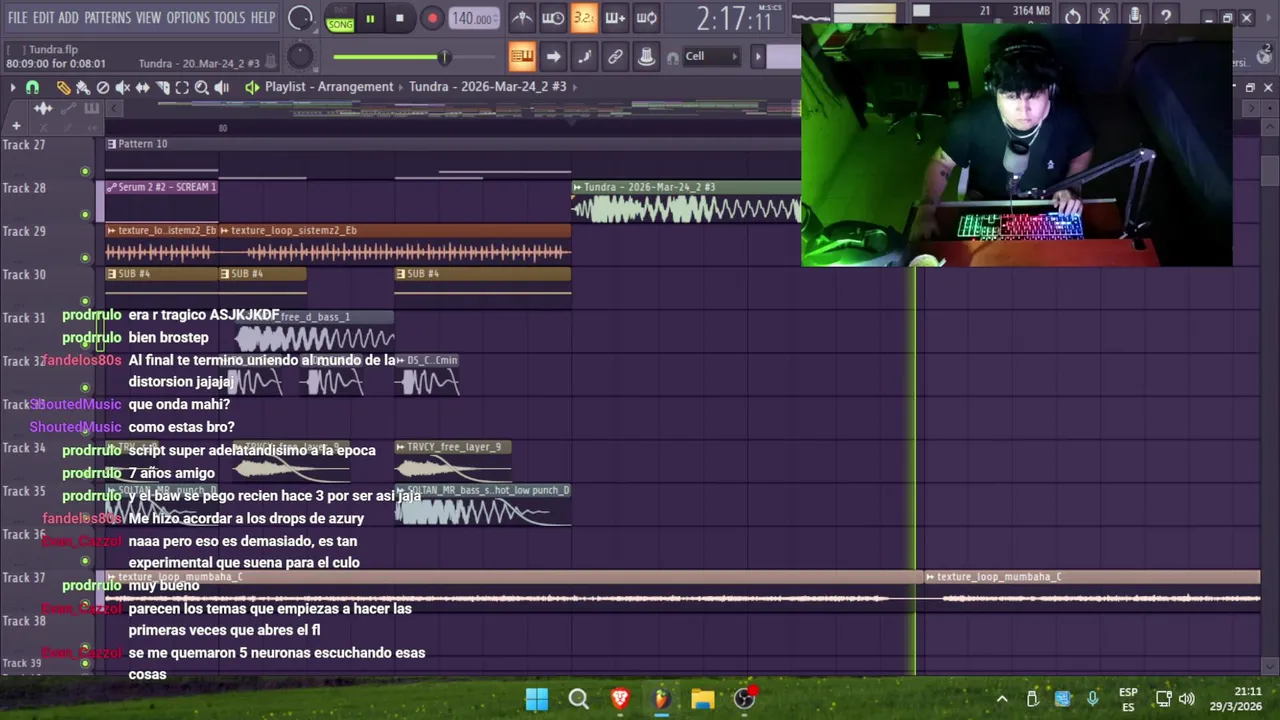This screenshot has width=1280, height=720.
Task: Open Tundra - 2026-Mar-24_2 #3 clip selector
Action: [x=488, y=87]
